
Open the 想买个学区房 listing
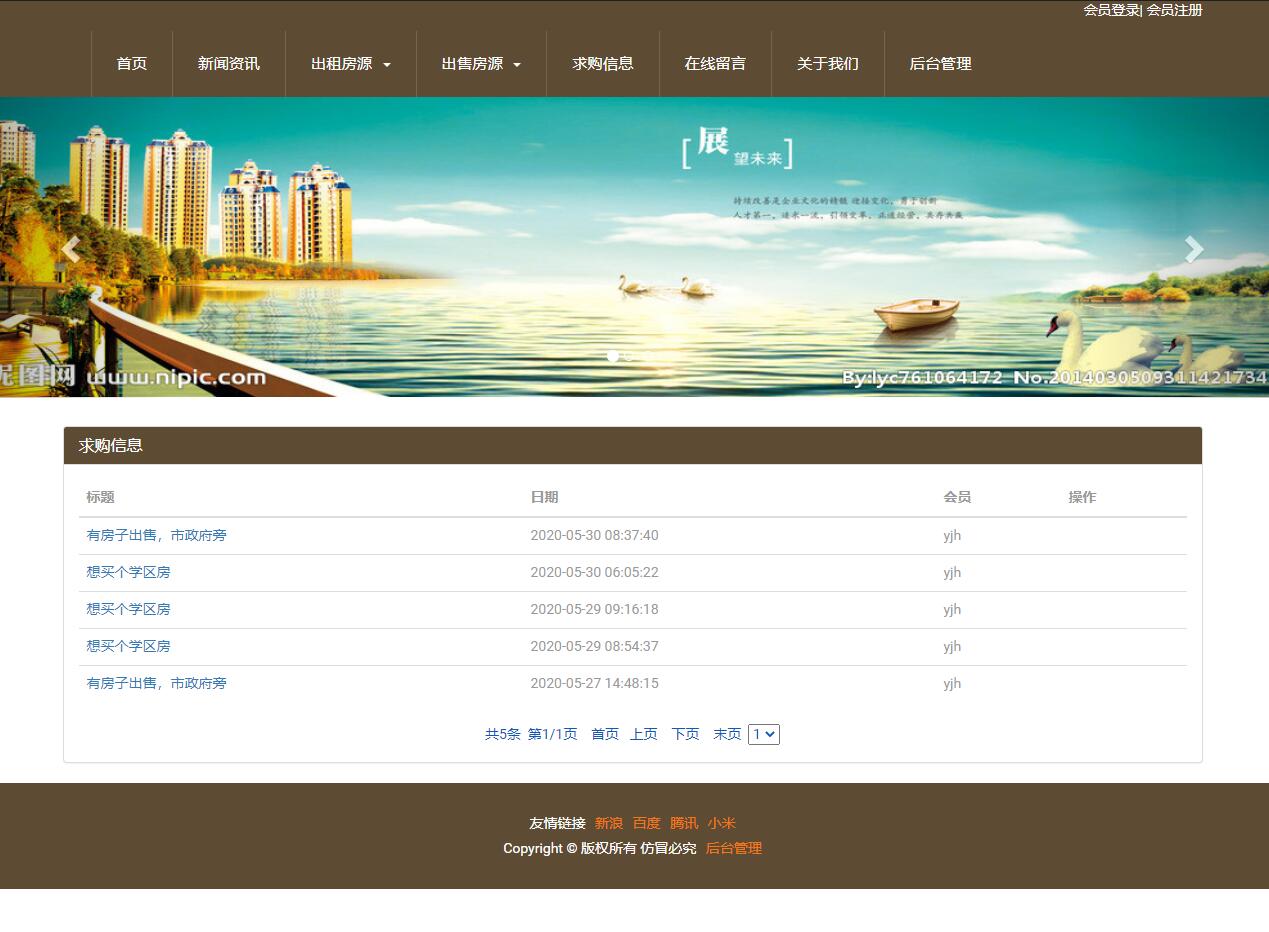[127, 572]
